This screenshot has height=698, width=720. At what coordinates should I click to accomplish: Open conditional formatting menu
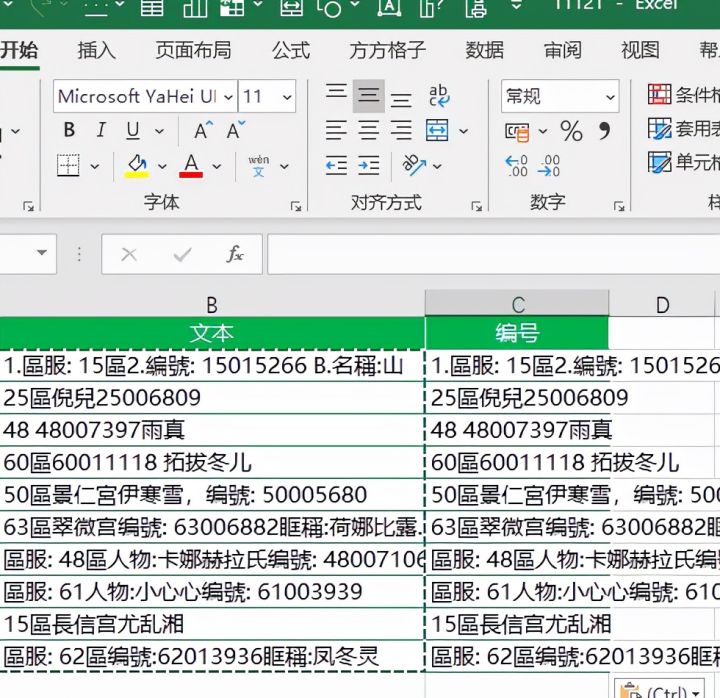683,95
